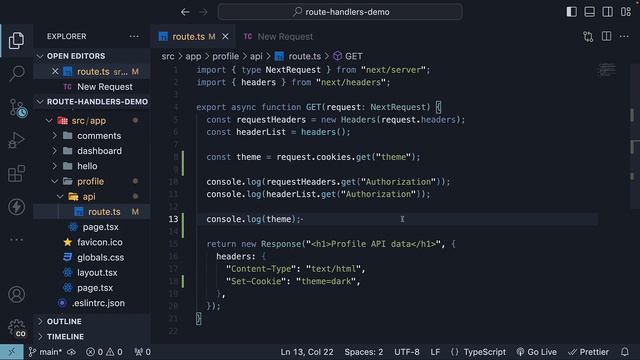Expand the comments folder
This screenshot has height=360, width=640.
point(99,136)
